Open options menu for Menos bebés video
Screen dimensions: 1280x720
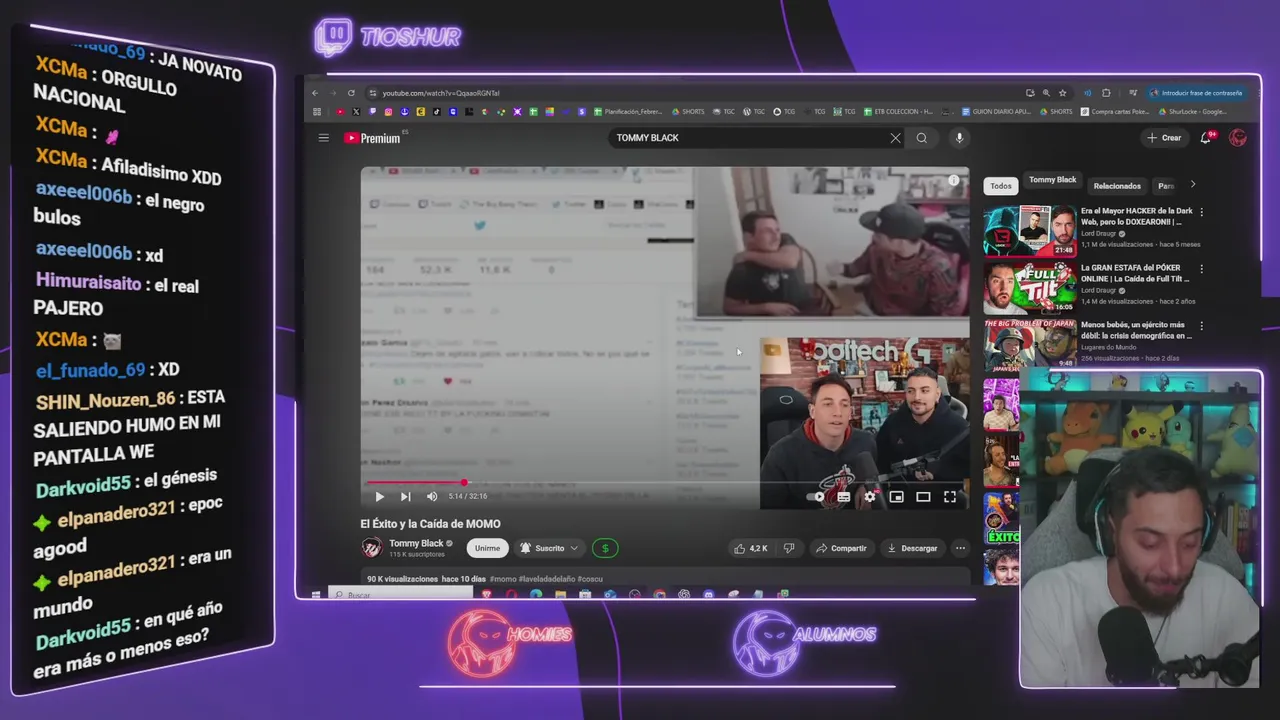[x=1201, y=326]
